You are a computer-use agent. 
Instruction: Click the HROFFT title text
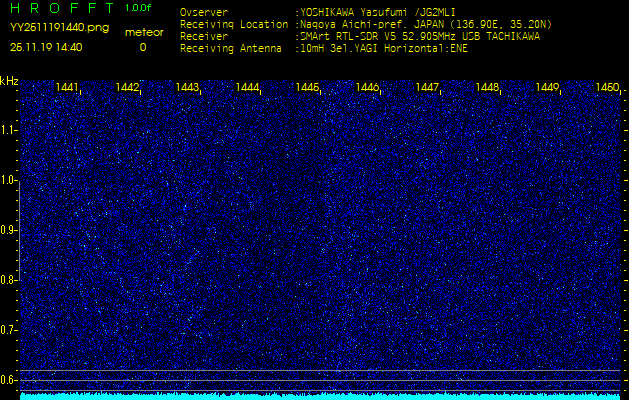pyautogui.click(x=62, y=8)
